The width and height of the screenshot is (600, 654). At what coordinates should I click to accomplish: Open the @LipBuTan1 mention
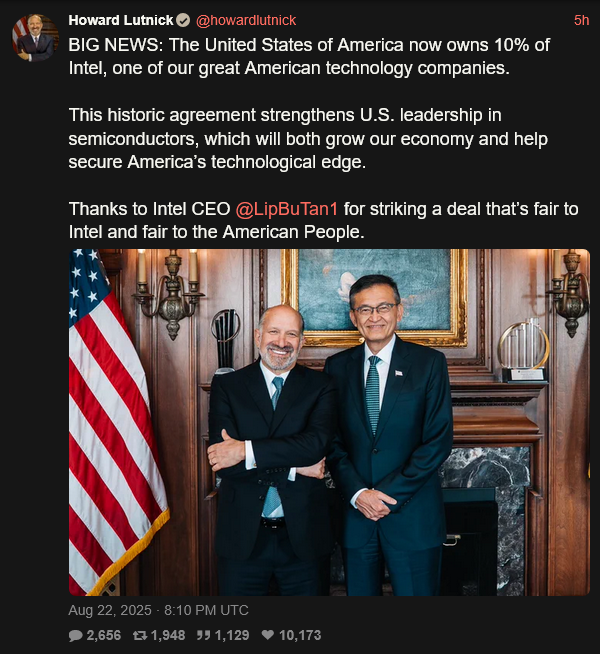286,209
